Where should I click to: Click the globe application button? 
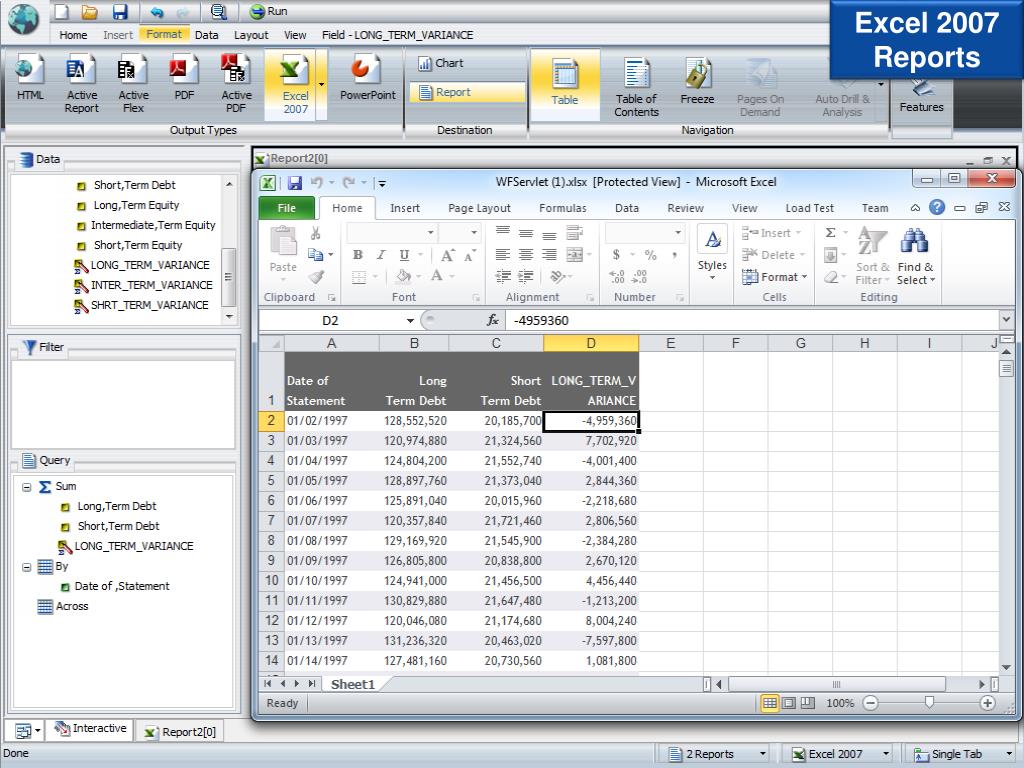(24, 20)
